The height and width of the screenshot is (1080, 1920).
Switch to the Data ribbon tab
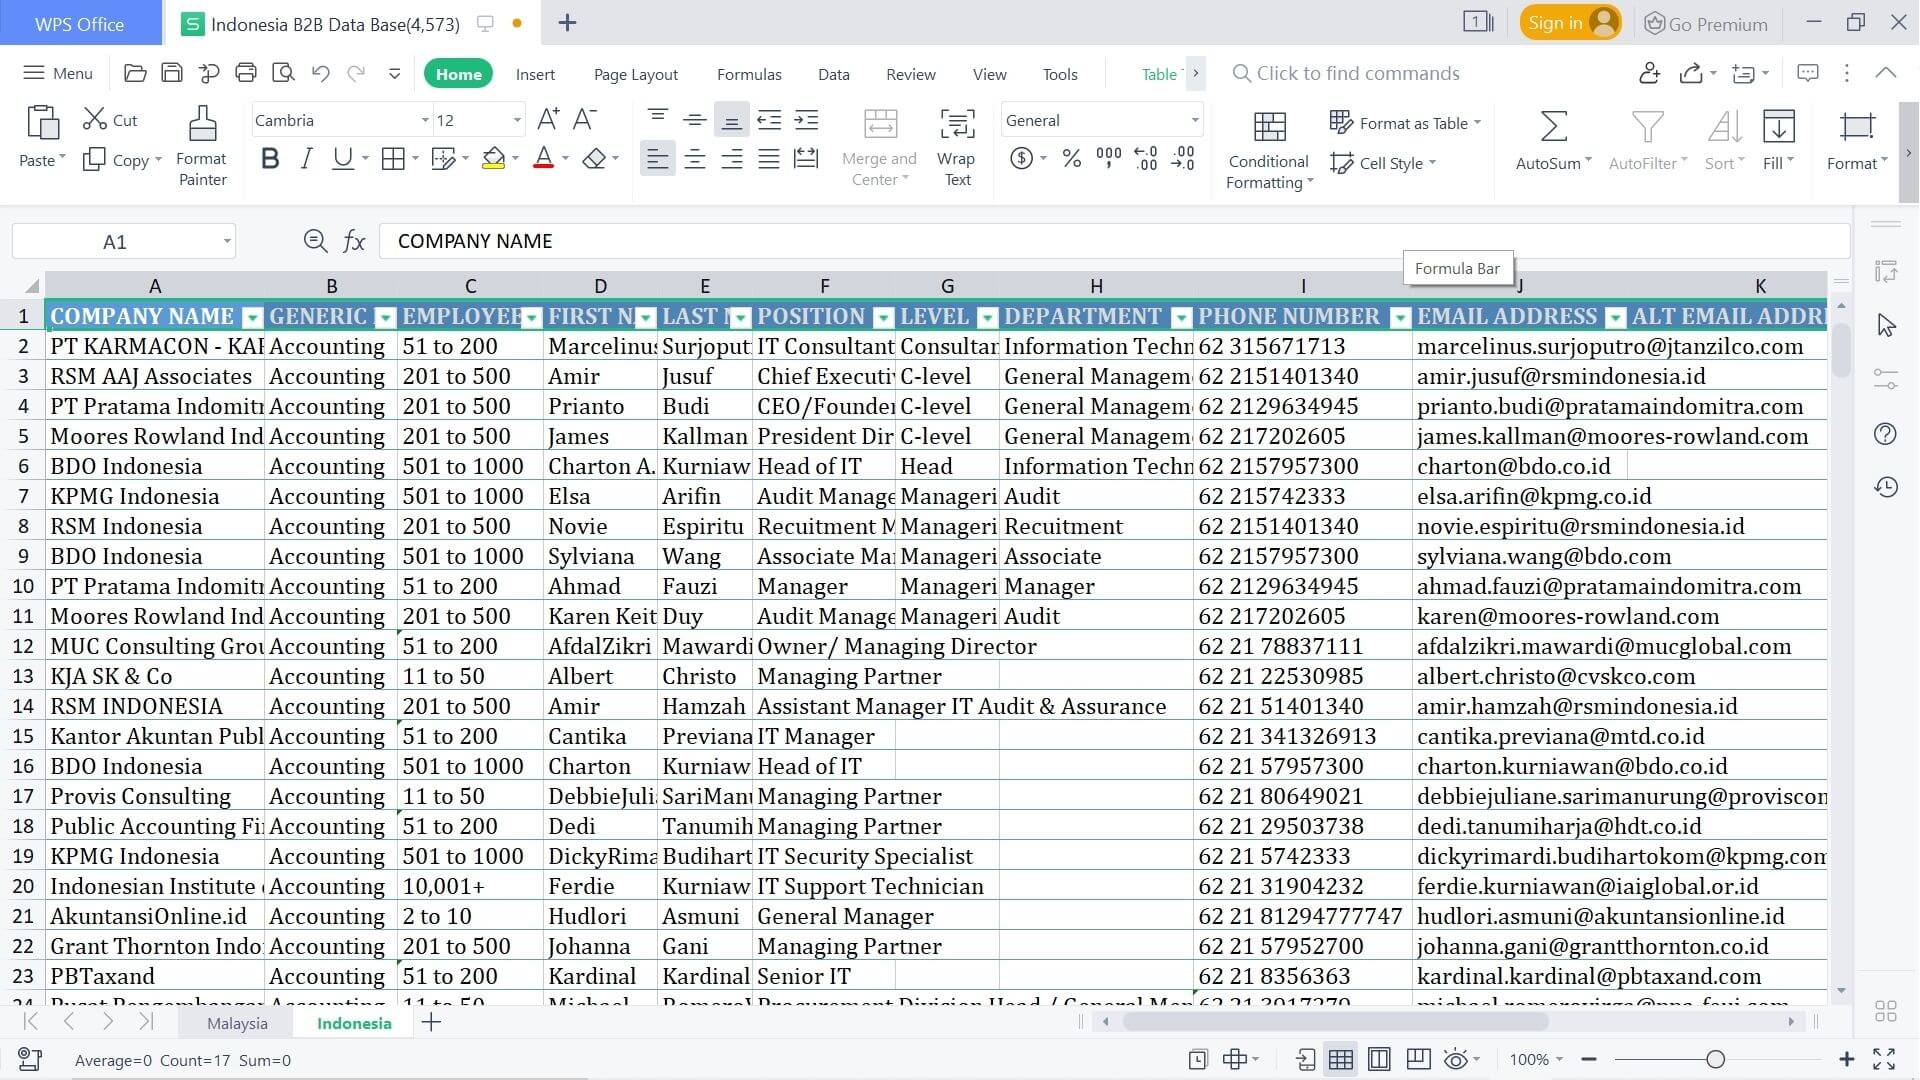(833, 73)
